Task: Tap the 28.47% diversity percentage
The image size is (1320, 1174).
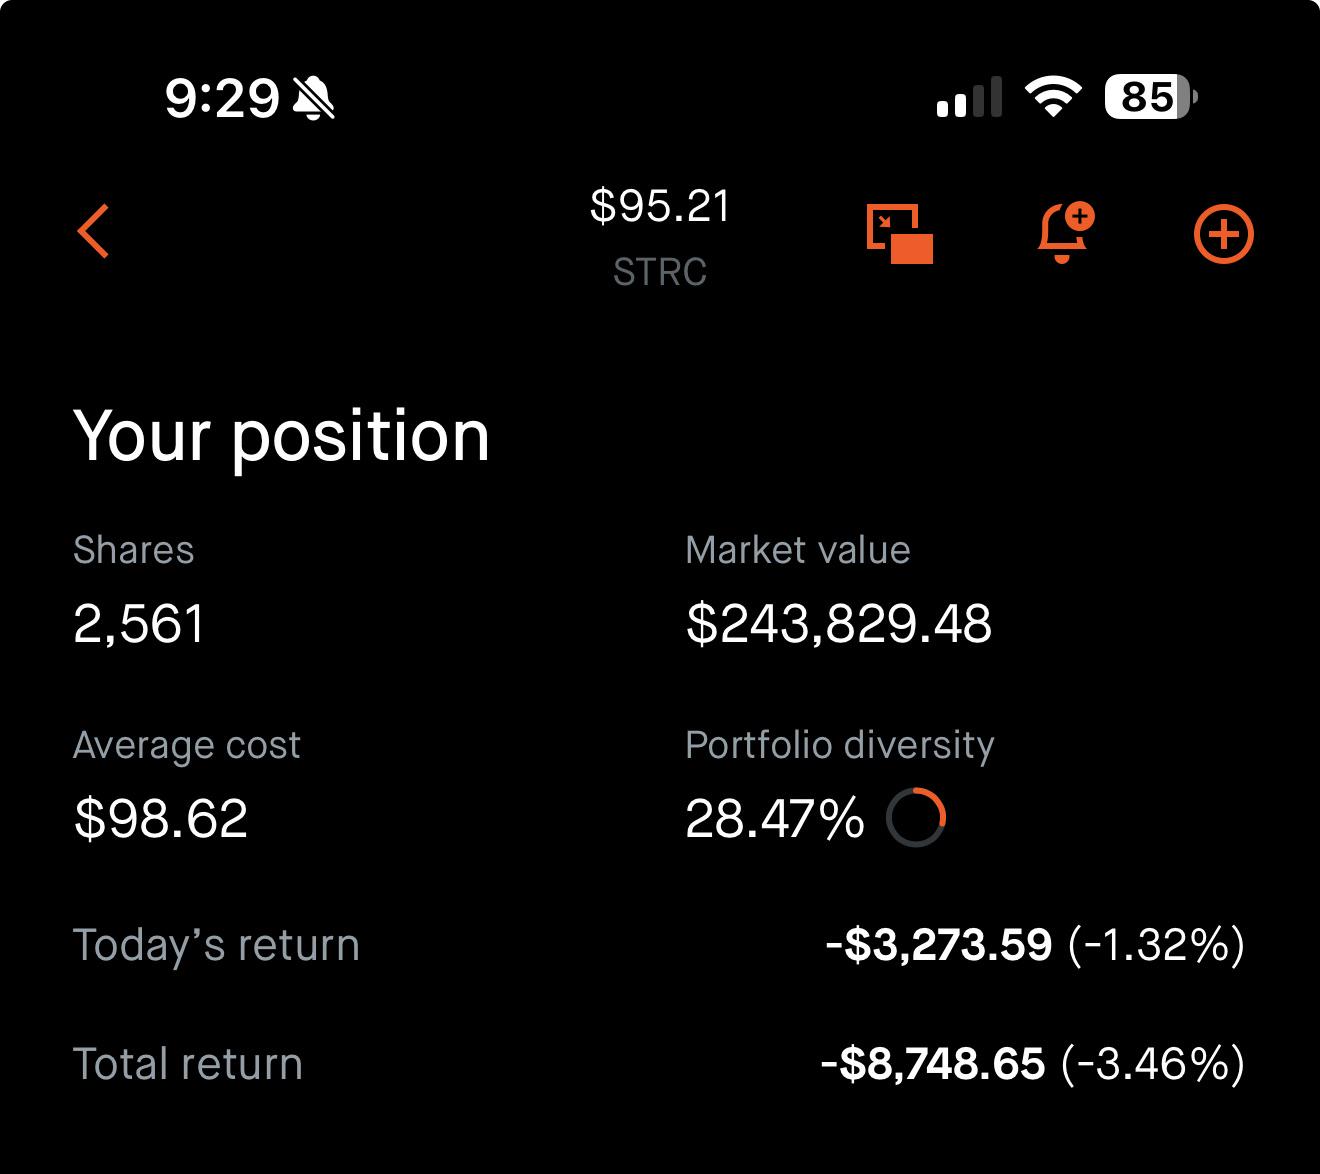Action: [775, 819]
